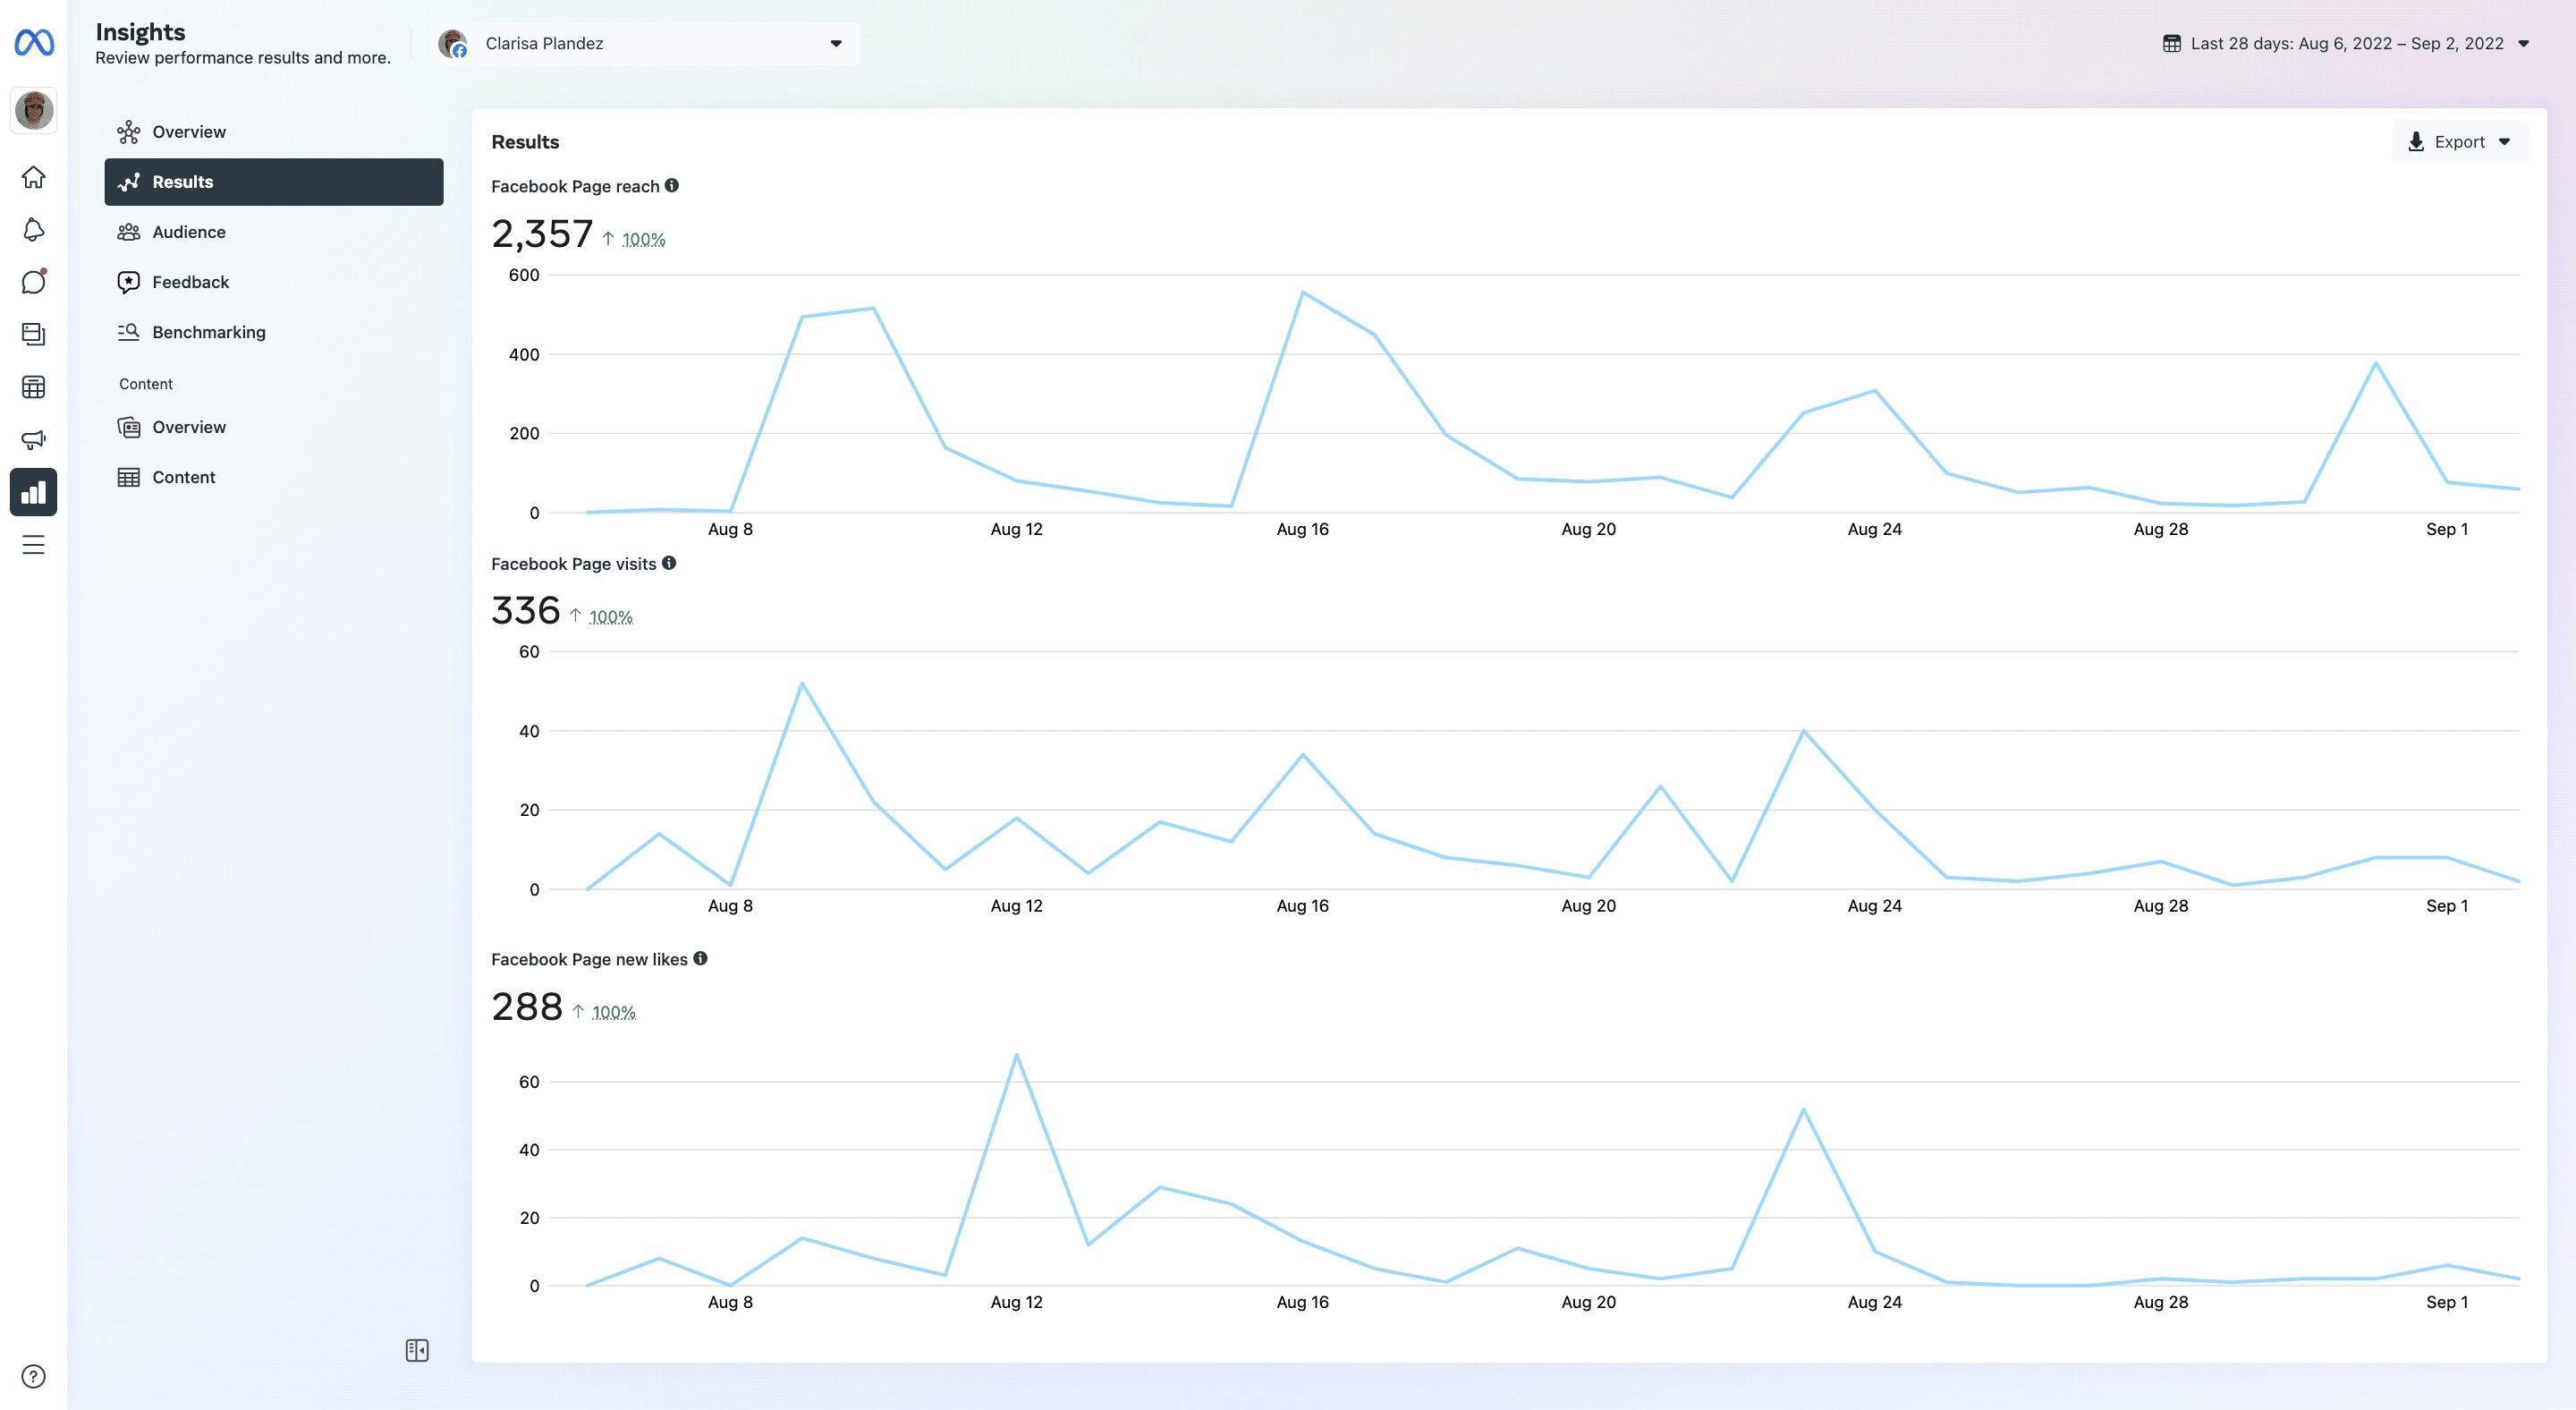Open All tools hamburger menu icon
The width and height of the screenshot is (2576, 1410).
(x=34, y=545)
